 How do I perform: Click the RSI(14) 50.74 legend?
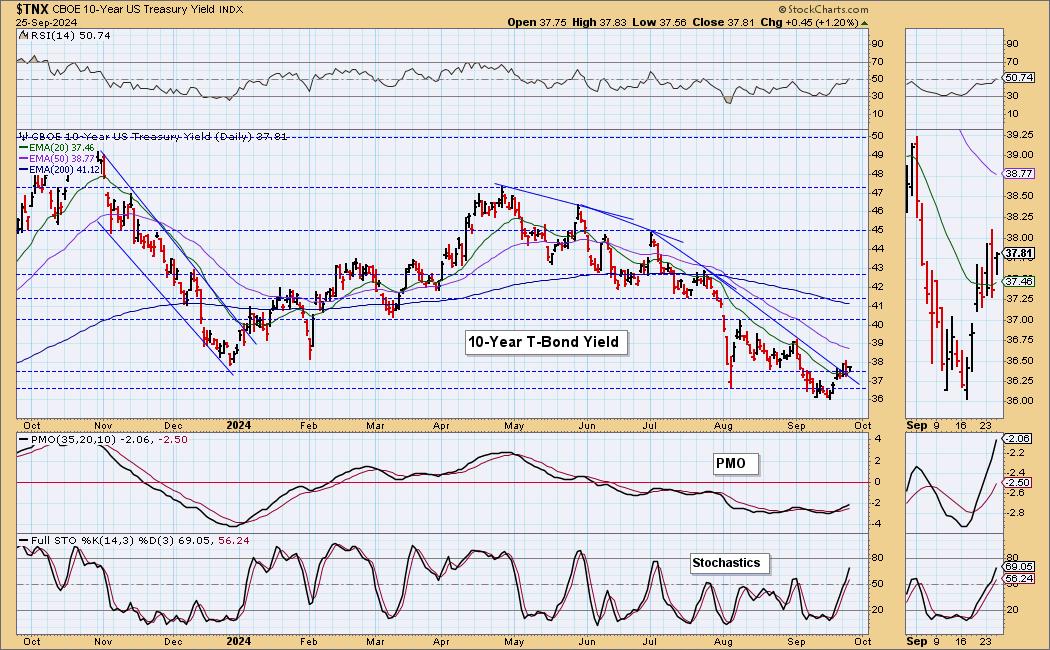click(66, 35)
